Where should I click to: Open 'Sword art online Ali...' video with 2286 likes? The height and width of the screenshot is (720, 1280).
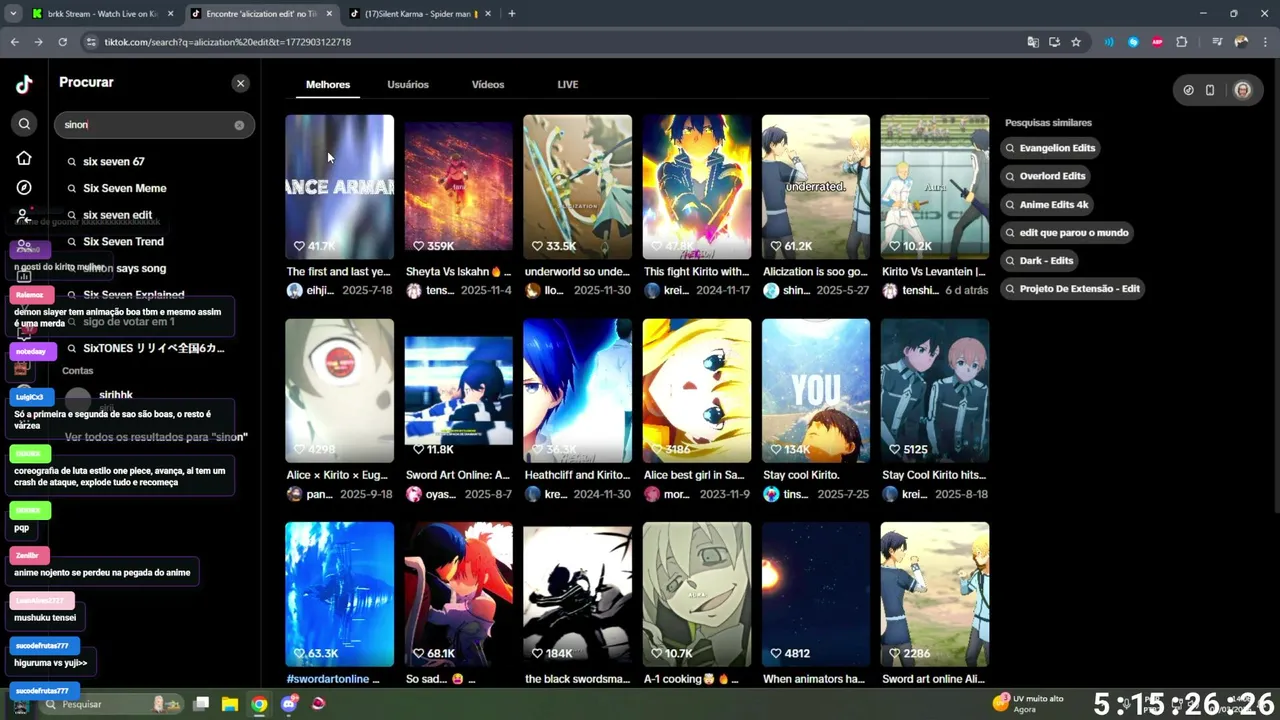[x=934, y=594]
